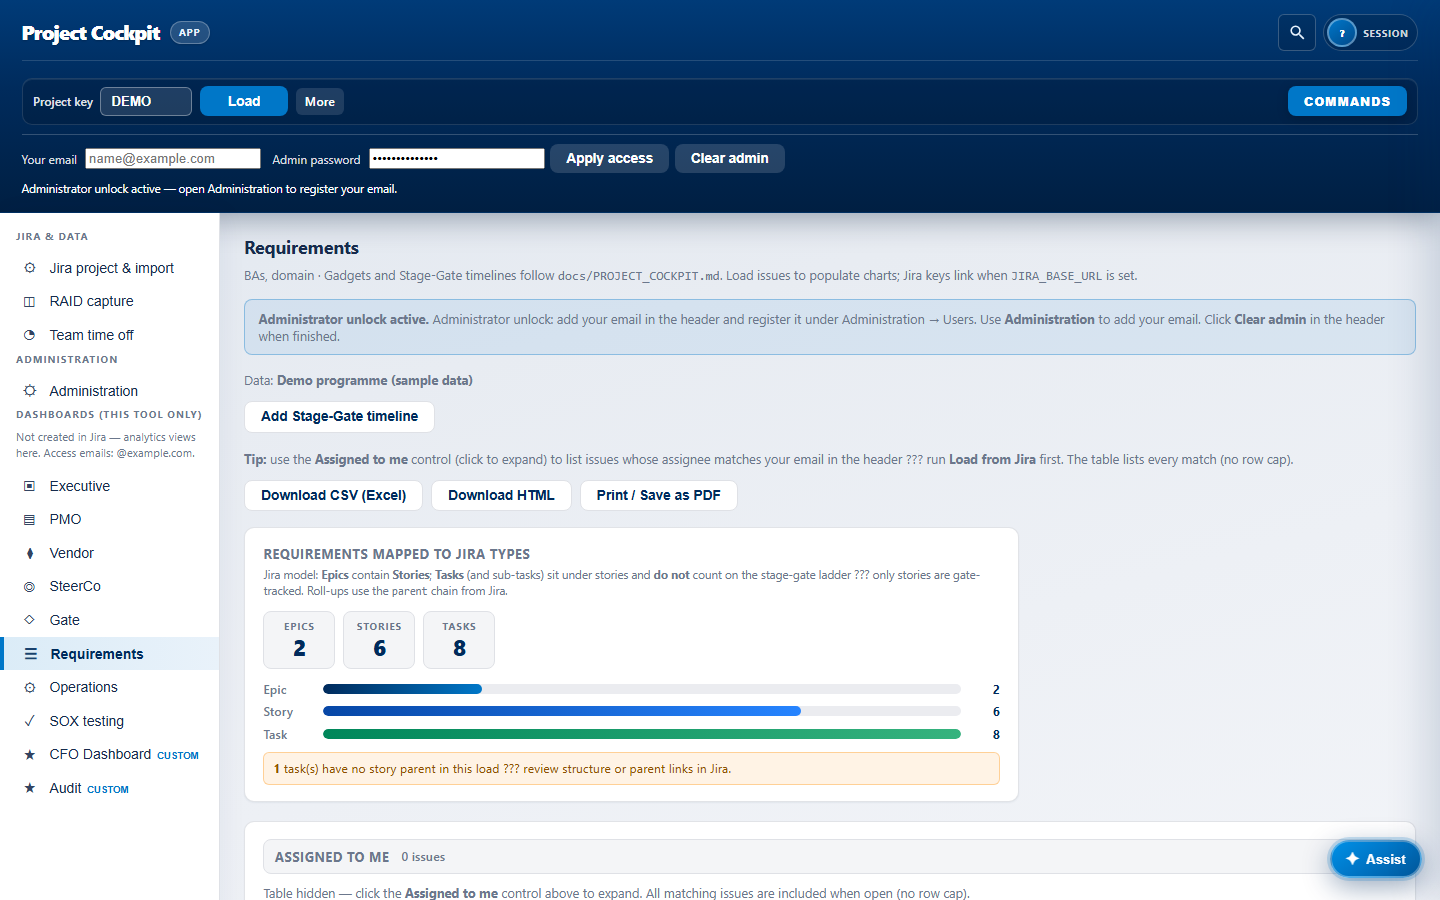
Task: Open the SteerCo dashboard
Action: pos(110,586)
